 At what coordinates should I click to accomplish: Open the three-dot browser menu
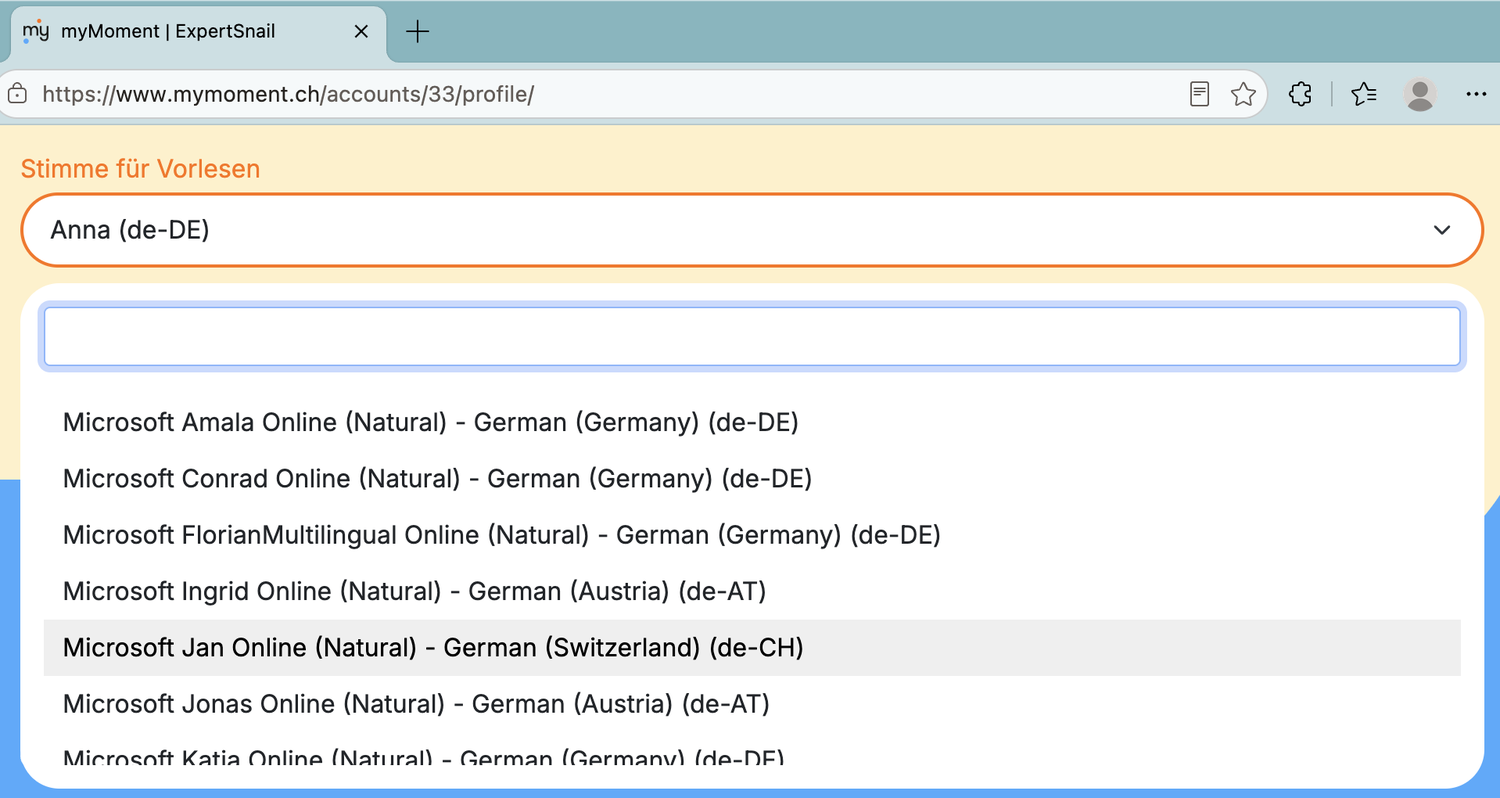click(1476, 94)
